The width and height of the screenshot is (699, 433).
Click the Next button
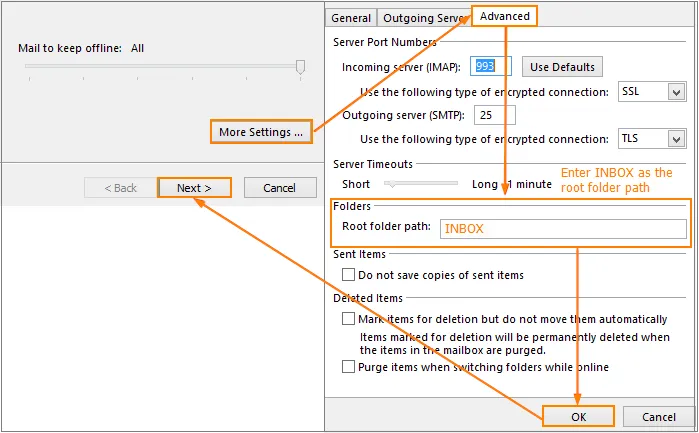tap(194, 188)
